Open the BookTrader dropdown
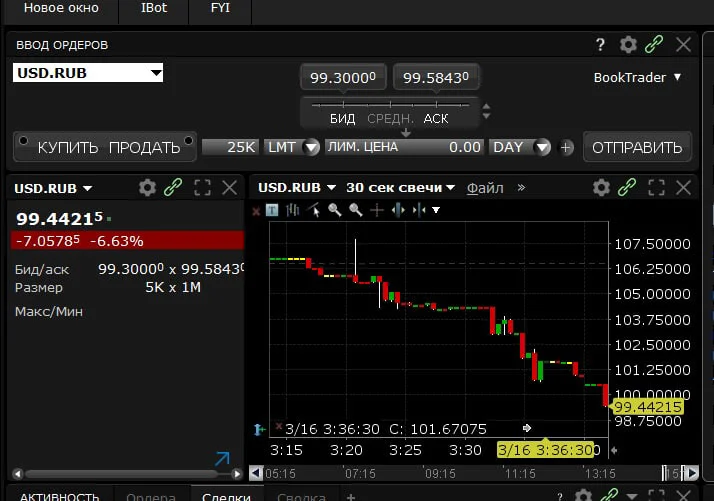The height and width of the screenshot is (501, 714). point(637,77)
